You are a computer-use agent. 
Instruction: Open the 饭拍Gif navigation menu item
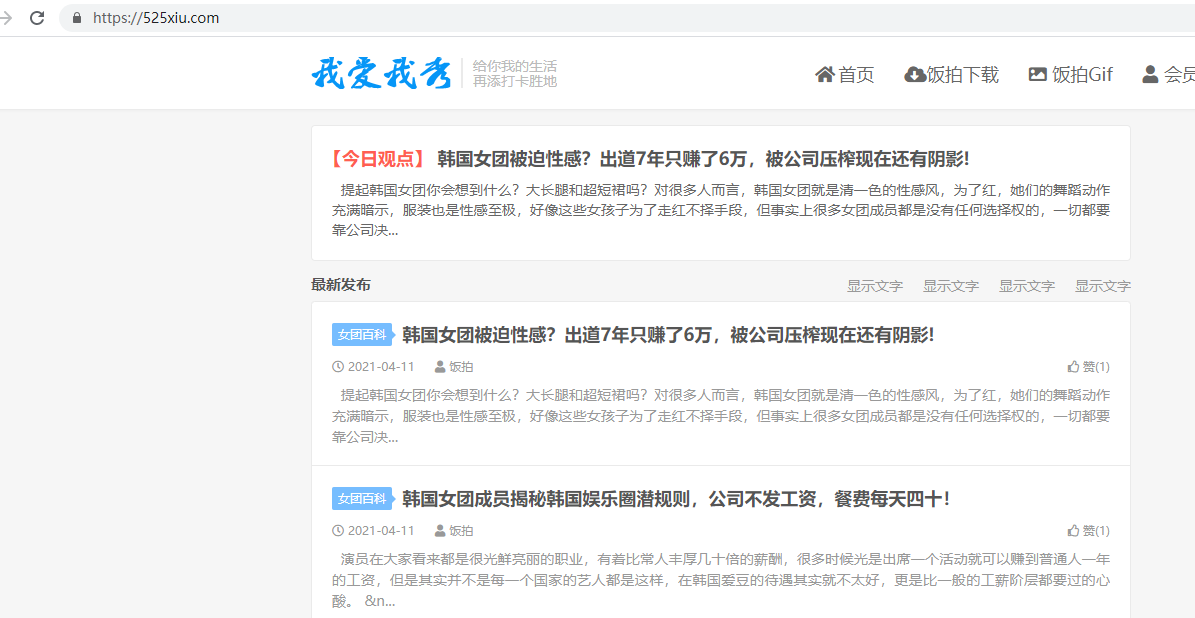[x=1082, y=75]
